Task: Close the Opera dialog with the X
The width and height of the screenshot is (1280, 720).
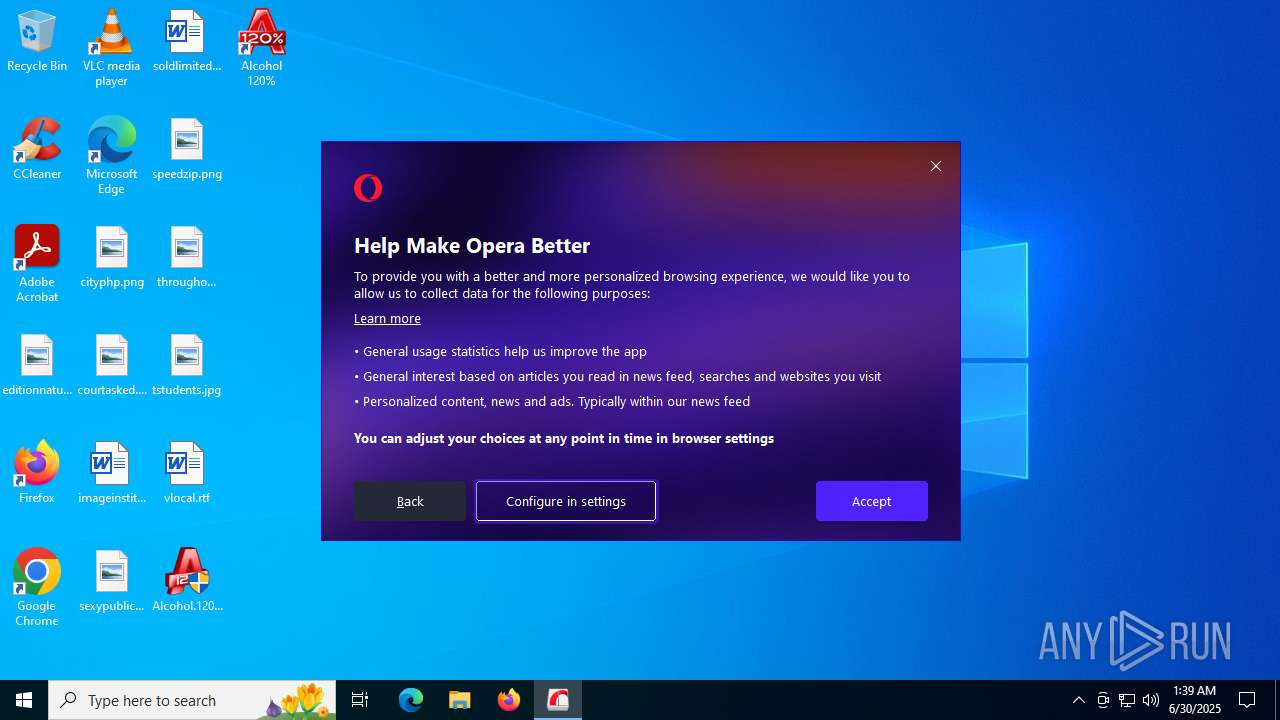Action: coord(936,166)
